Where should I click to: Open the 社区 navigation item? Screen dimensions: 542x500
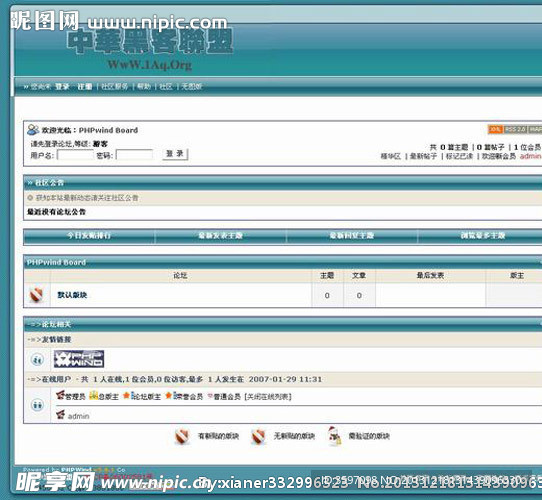point(166,86)
